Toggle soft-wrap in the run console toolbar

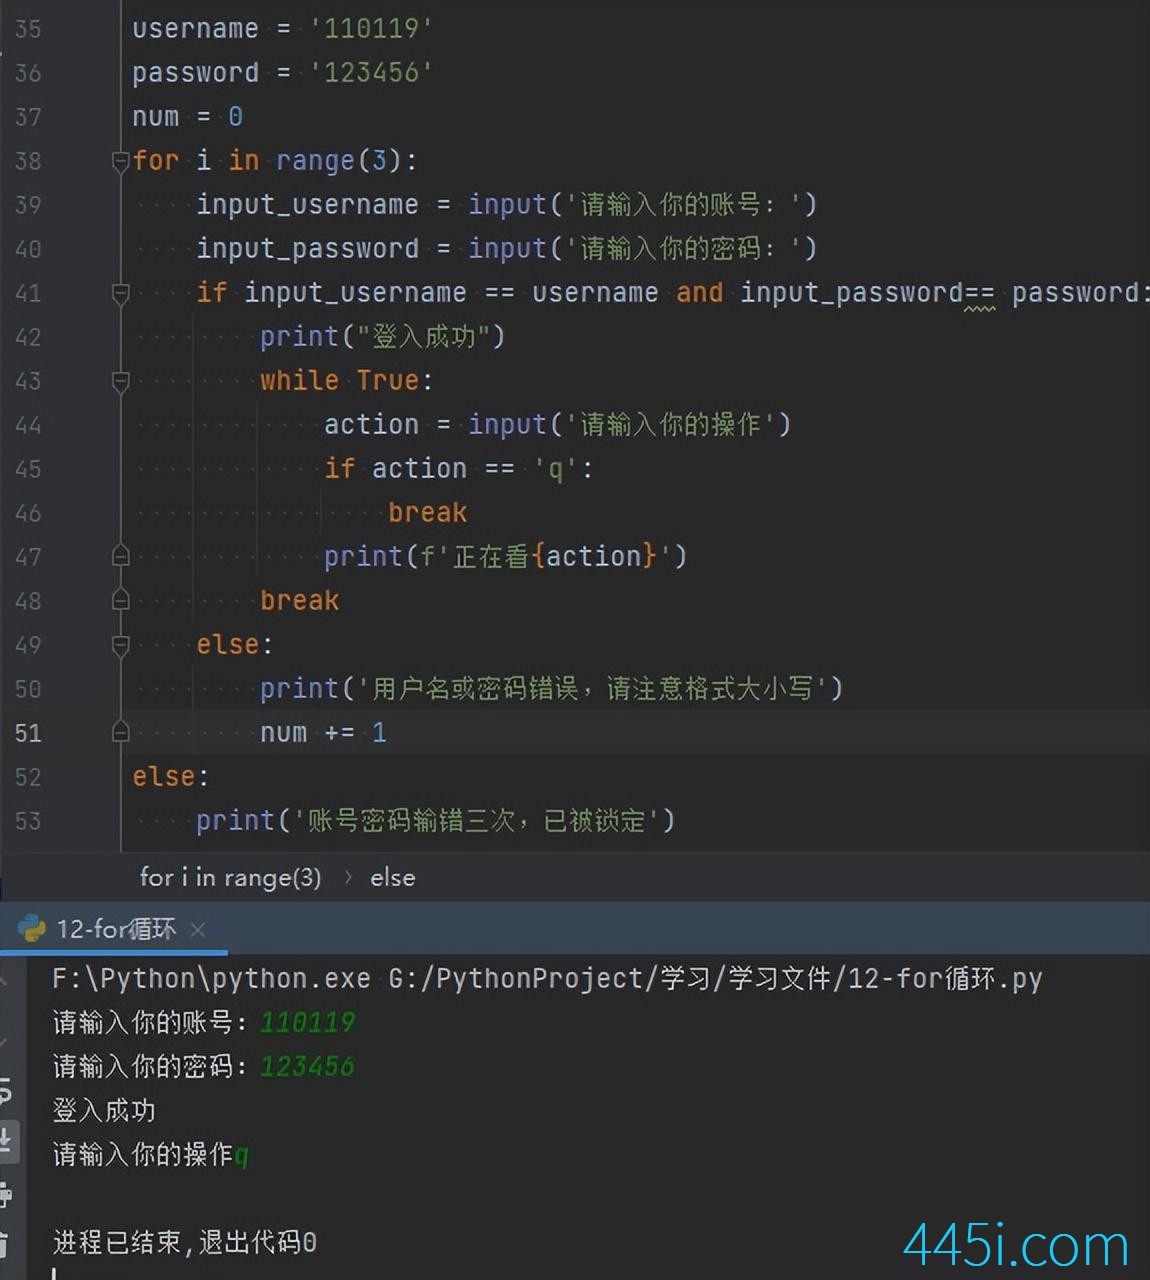click(x=5, y=1092)
